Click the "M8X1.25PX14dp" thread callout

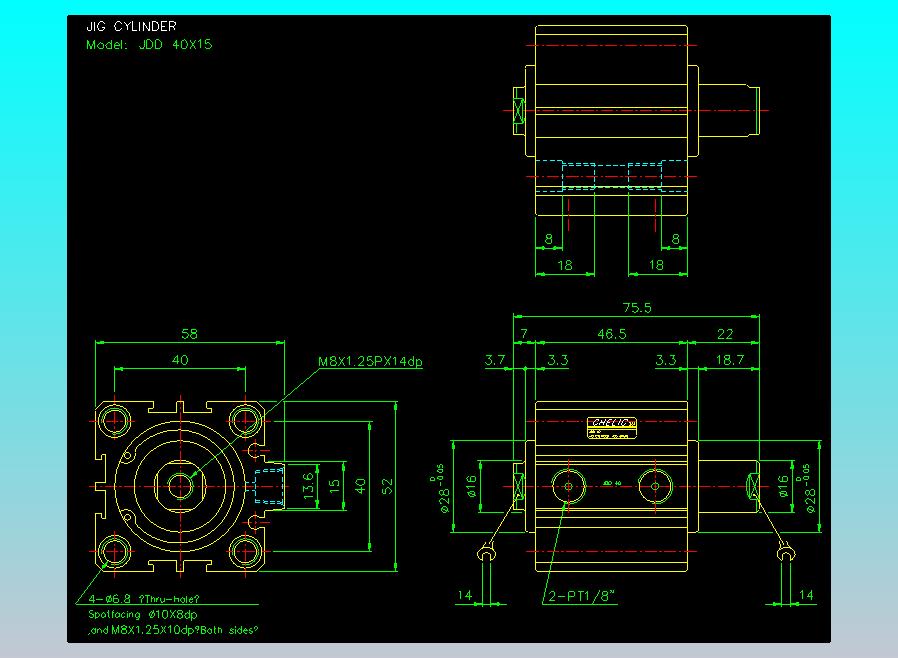point(370,361)
